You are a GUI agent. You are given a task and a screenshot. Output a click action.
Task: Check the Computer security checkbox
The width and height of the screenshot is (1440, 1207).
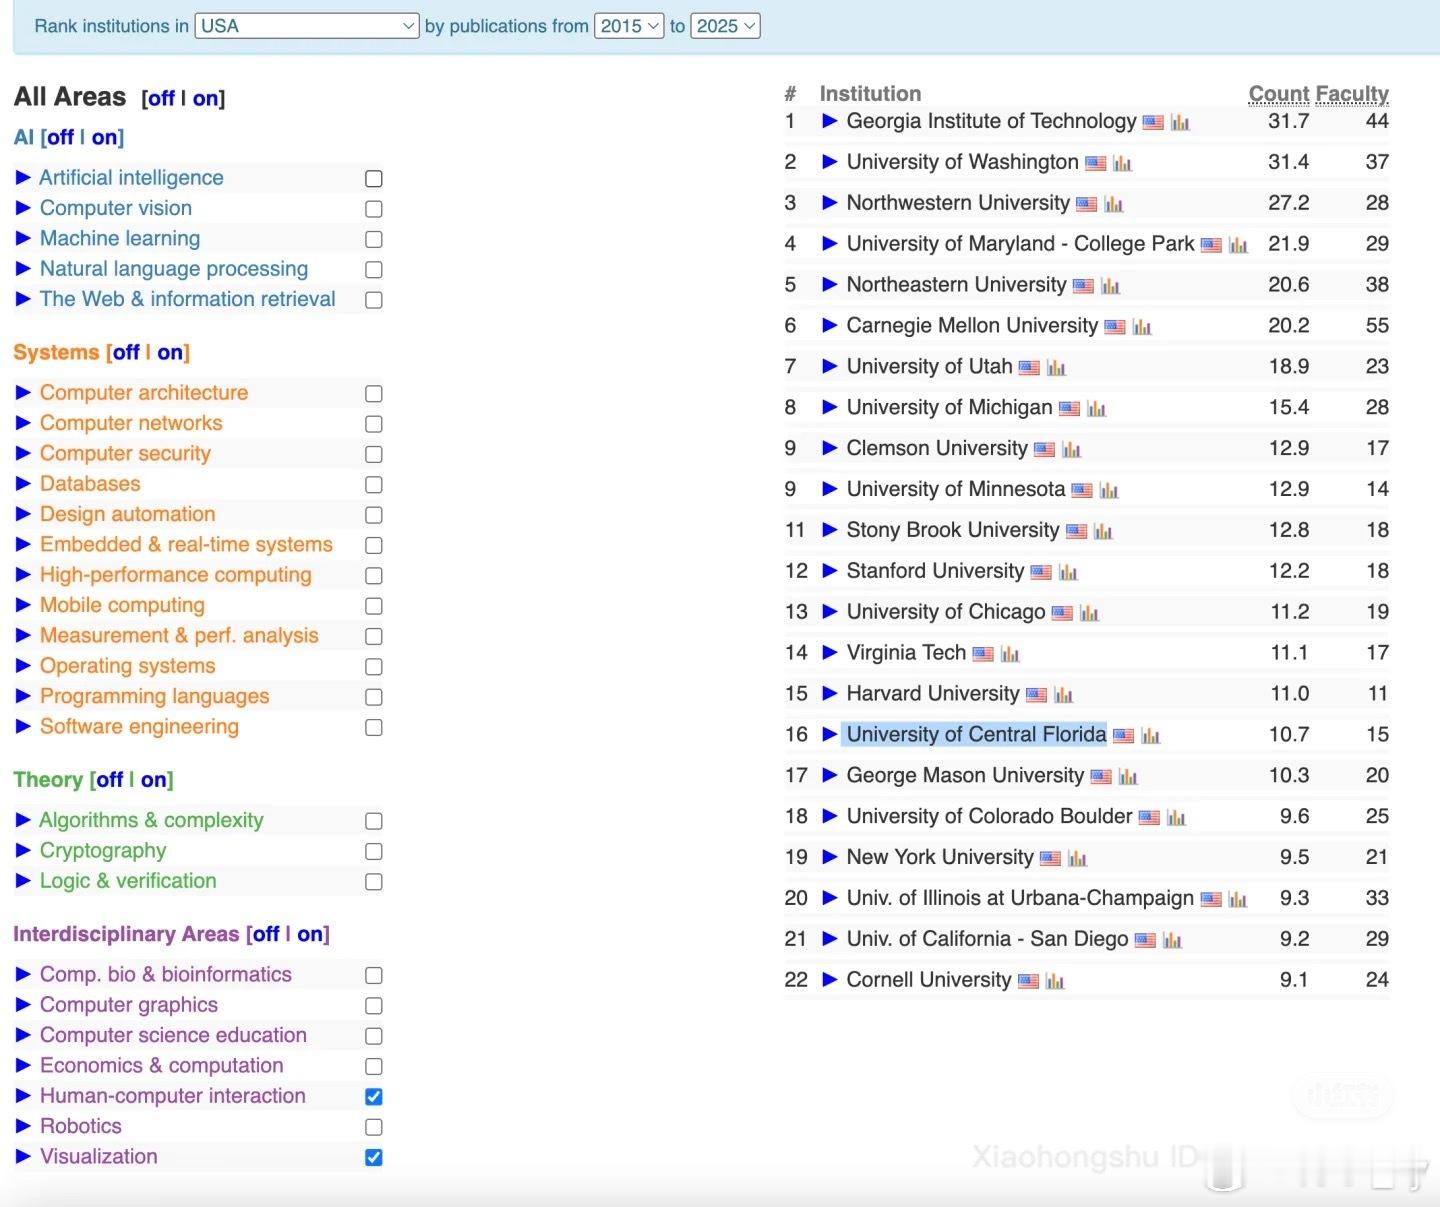pyautogui.click(x=374, y=454)
